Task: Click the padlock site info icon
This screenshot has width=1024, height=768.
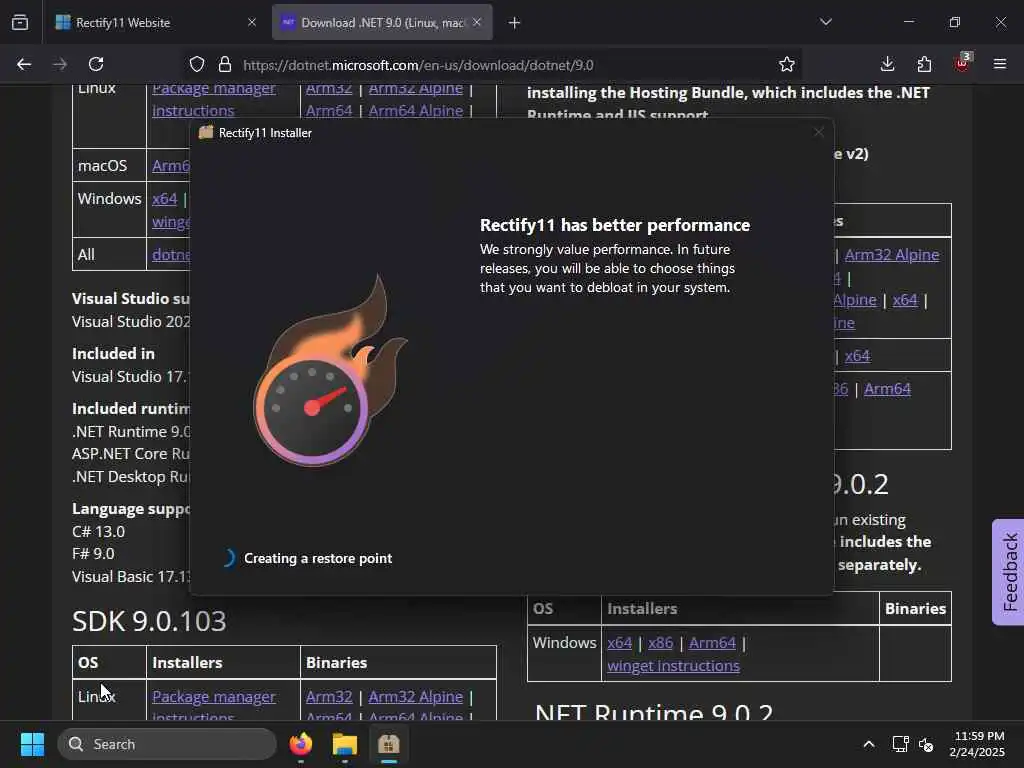Action: click(225, 65)
